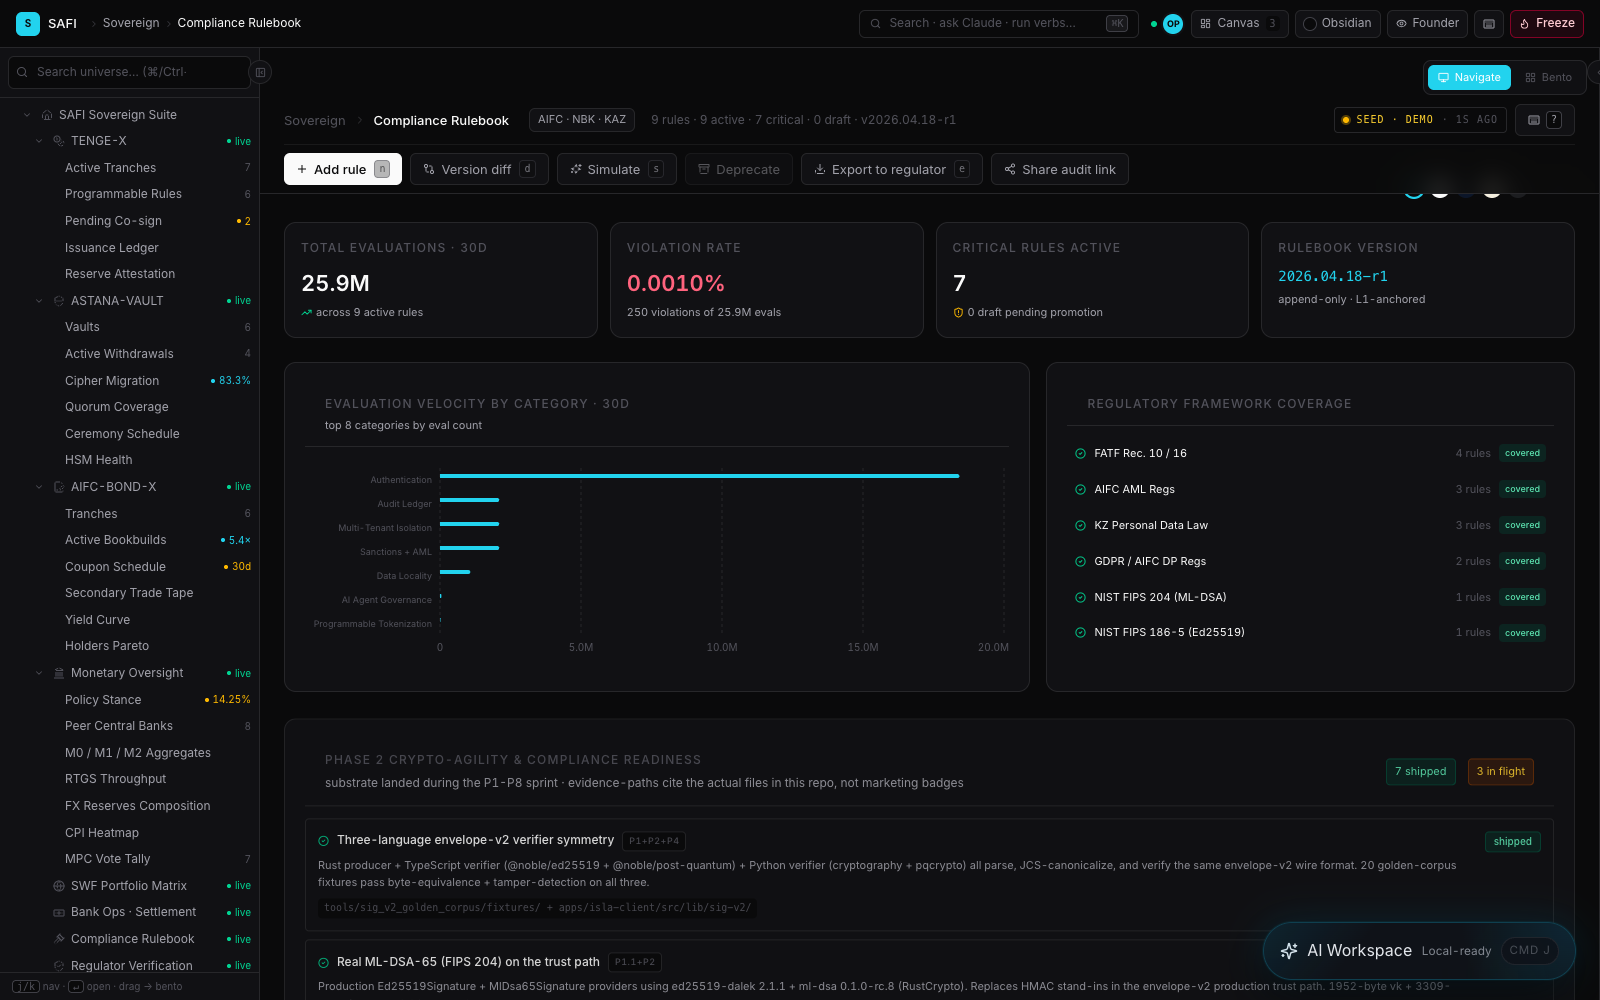
Task: Click the 3 in flight badge
Action: (1501, 772)
